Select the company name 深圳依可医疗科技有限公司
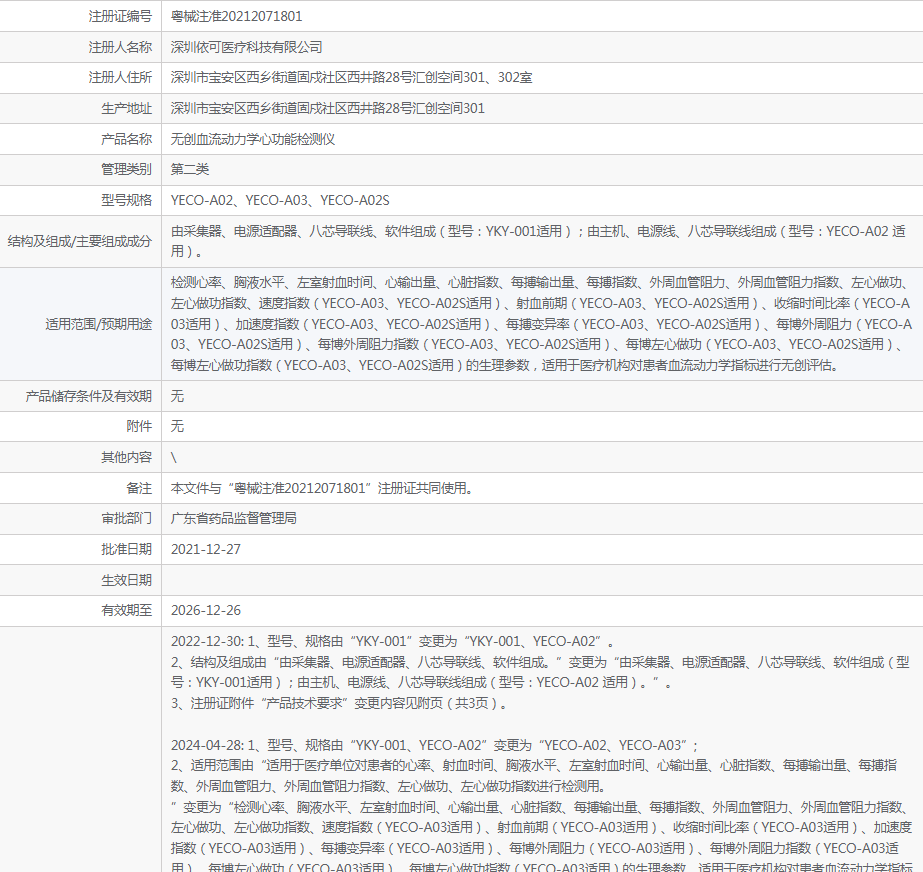 [247, 47]
